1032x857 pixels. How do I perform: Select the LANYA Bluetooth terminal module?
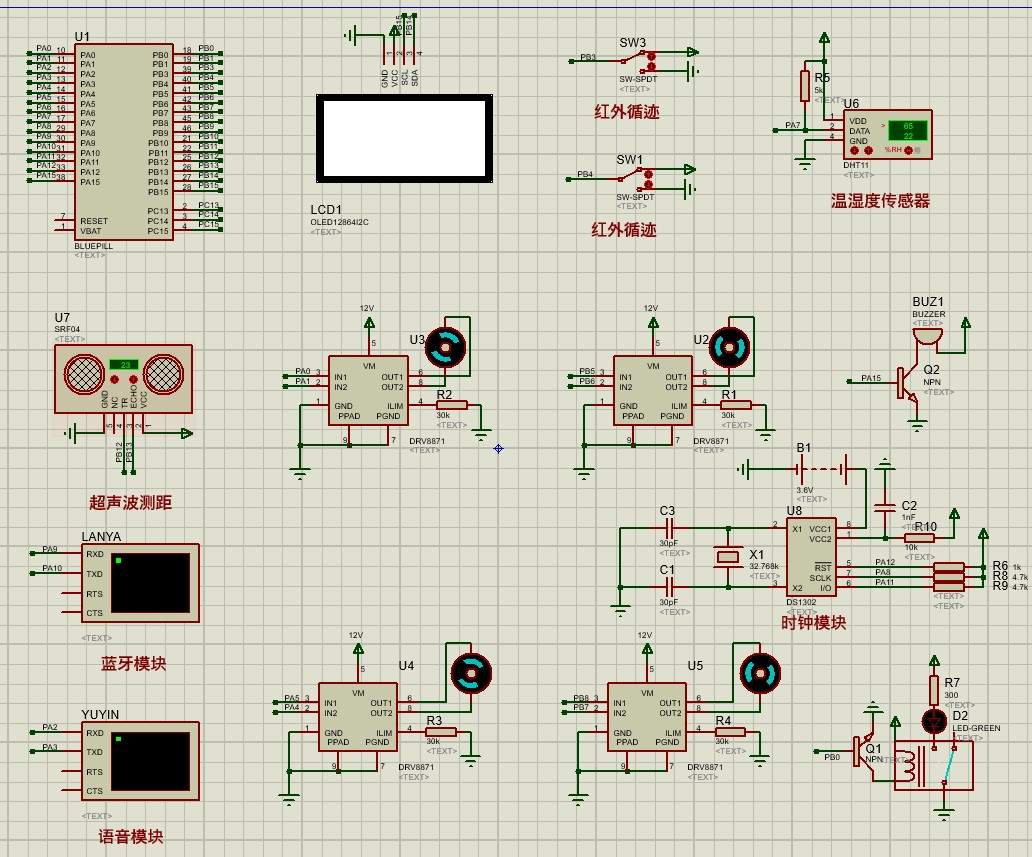pos(140,583)
